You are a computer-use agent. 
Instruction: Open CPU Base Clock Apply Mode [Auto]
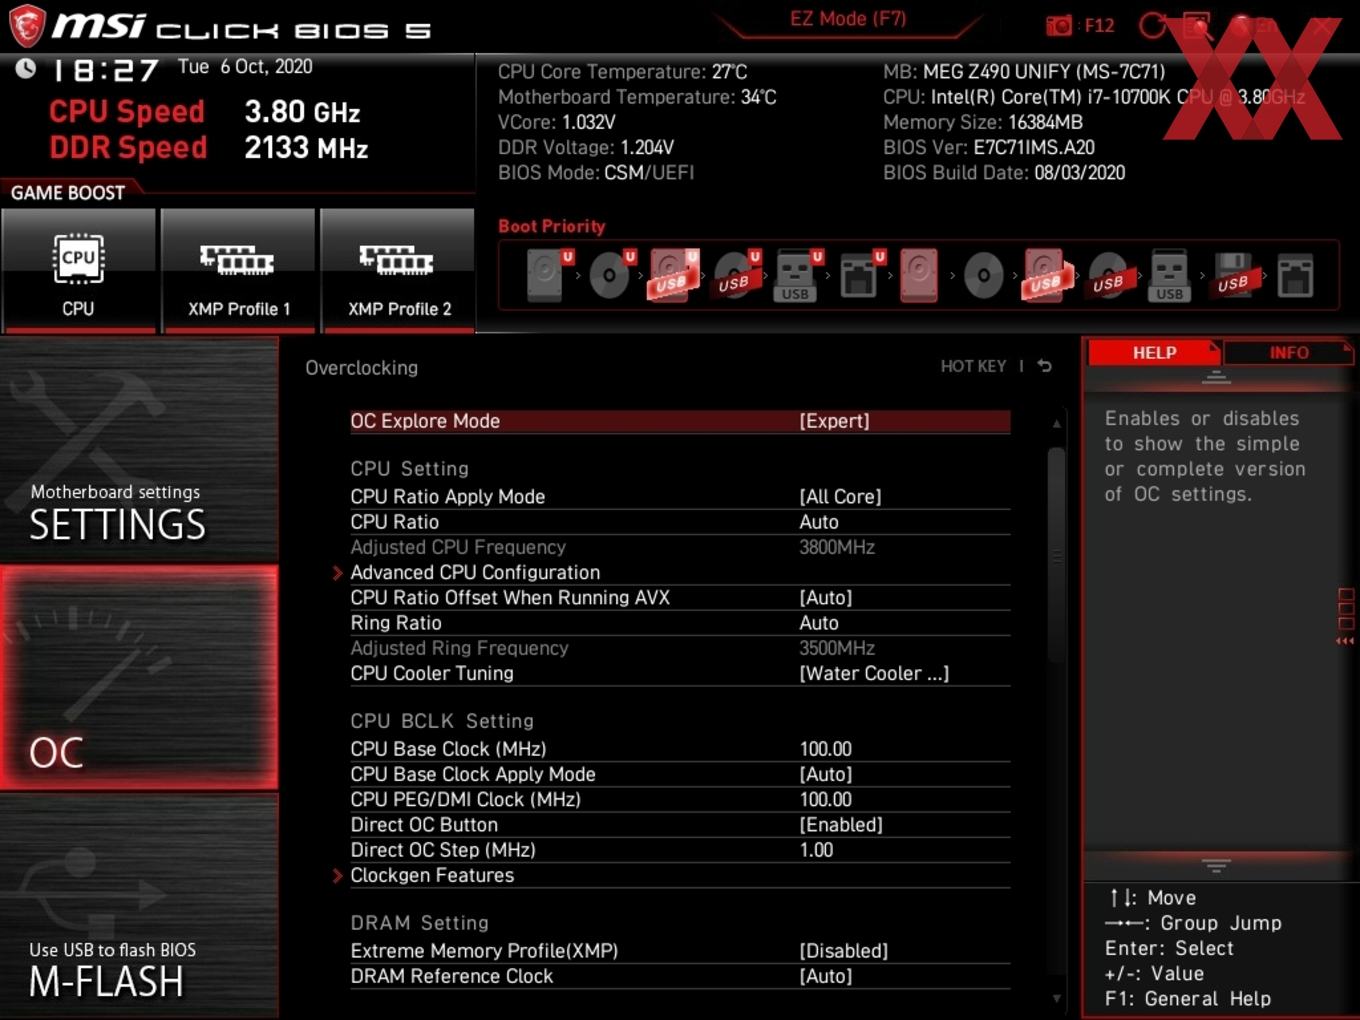point(680,775)
